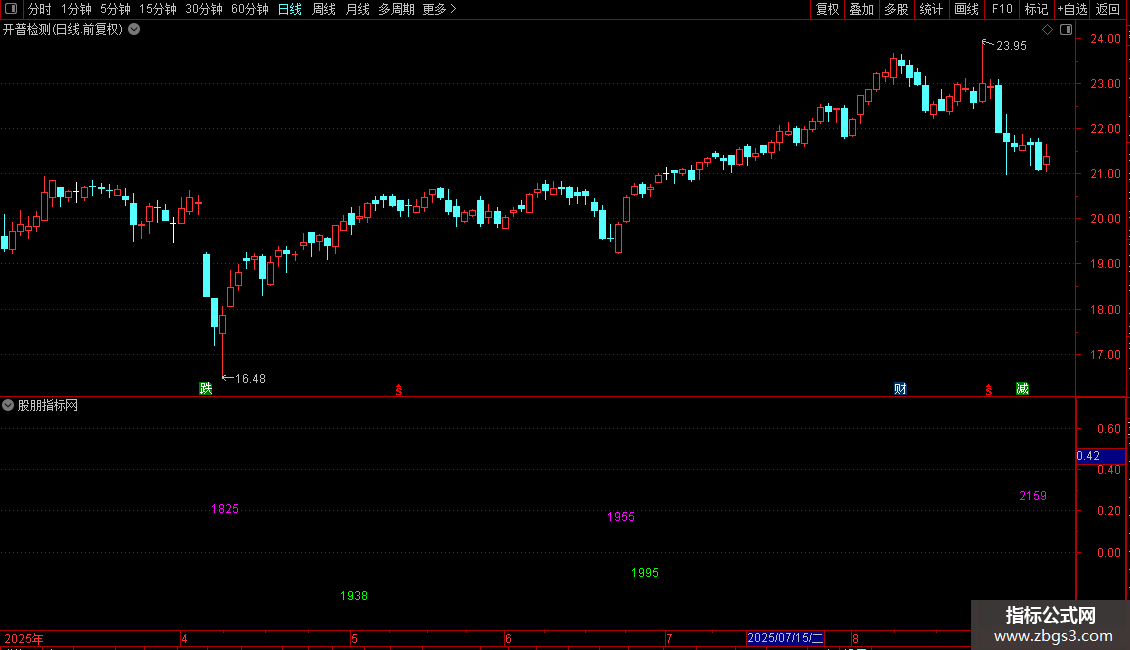
Task: Click the green 跌 event marker
Action: click(x=206, y=389)
